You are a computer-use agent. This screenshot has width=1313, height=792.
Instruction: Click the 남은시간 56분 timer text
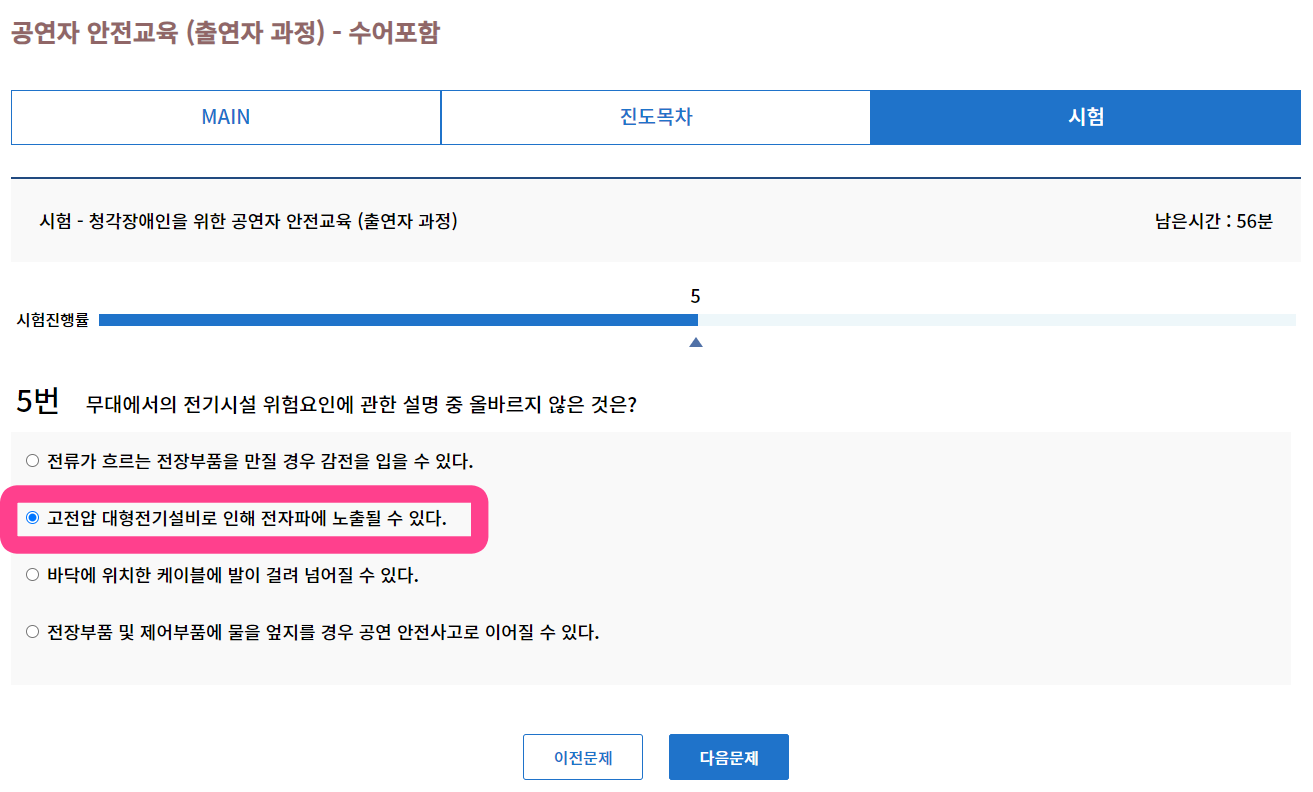(x=1213, y=221)
